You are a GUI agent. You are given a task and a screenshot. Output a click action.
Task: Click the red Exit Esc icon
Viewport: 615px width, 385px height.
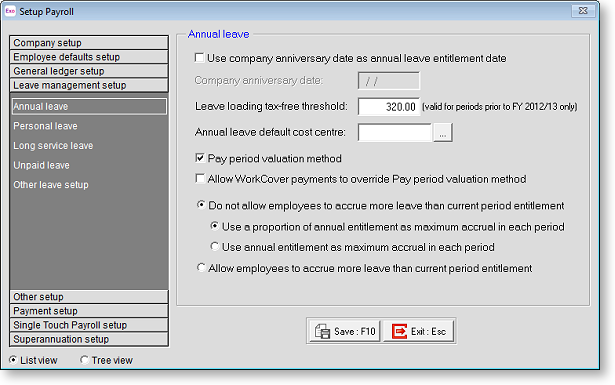coord(399,331)
